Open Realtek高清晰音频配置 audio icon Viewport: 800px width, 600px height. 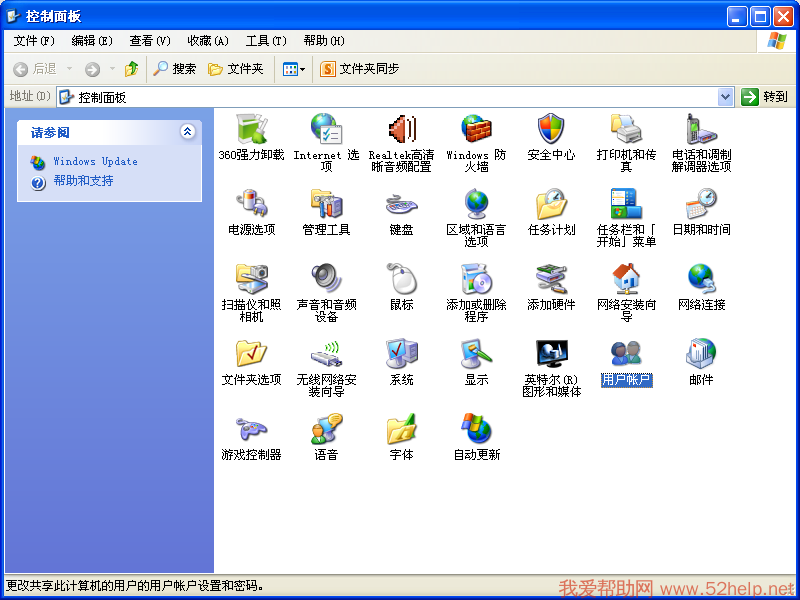point(401,130)
